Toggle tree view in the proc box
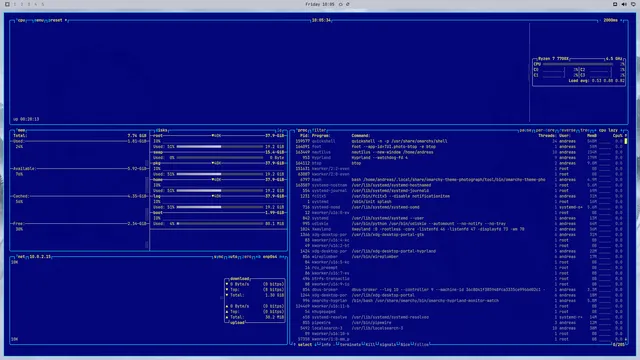The image size is (640, 360). tap(584, 130)
